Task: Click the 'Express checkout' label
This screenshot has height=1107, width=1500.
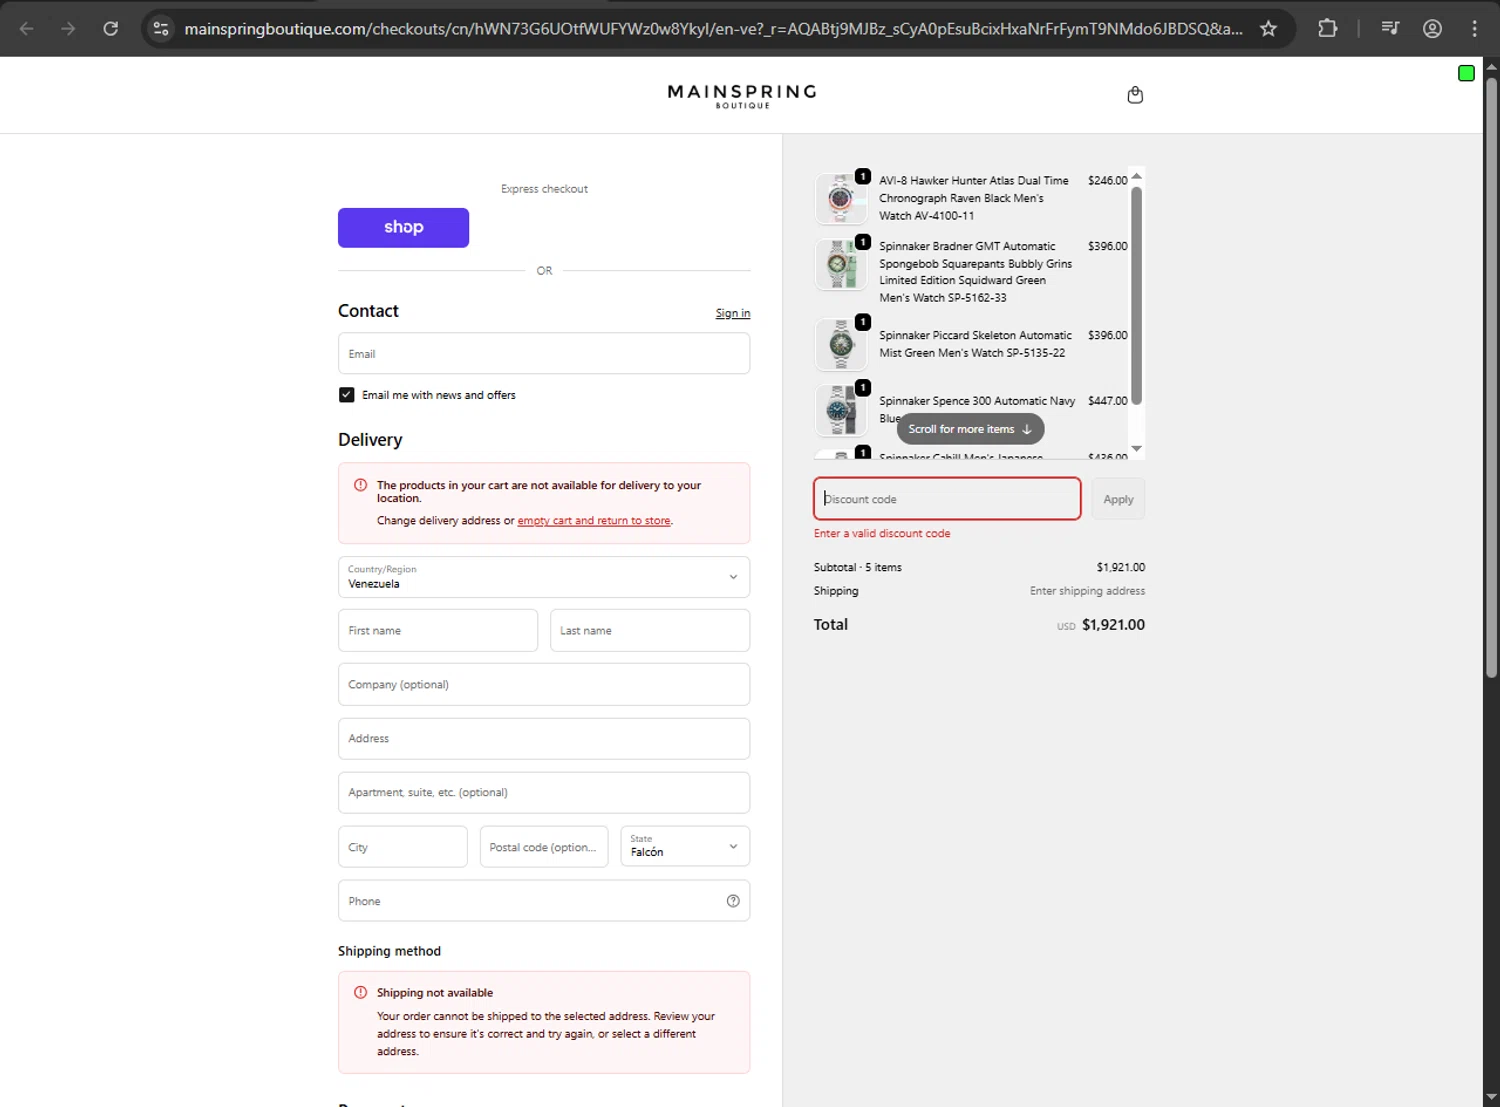Action: [x=544, y=189]
